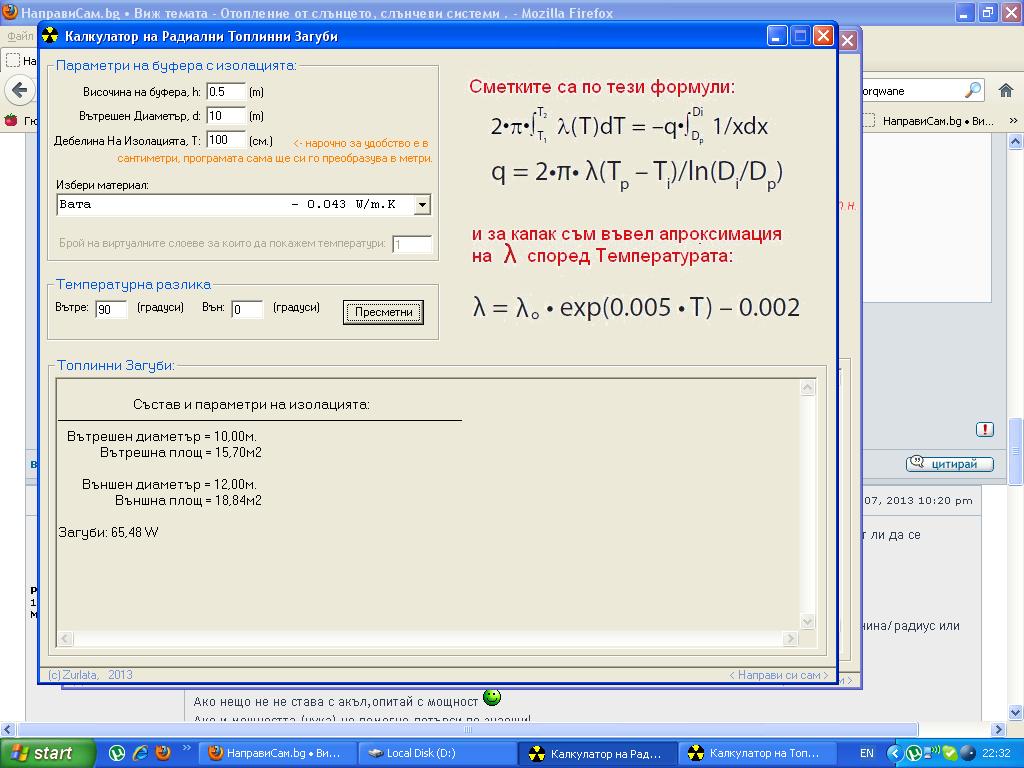Click the цитирай quote button
Screen dimensions: 1024x768
pyautogui.click(x=950, y=464)
